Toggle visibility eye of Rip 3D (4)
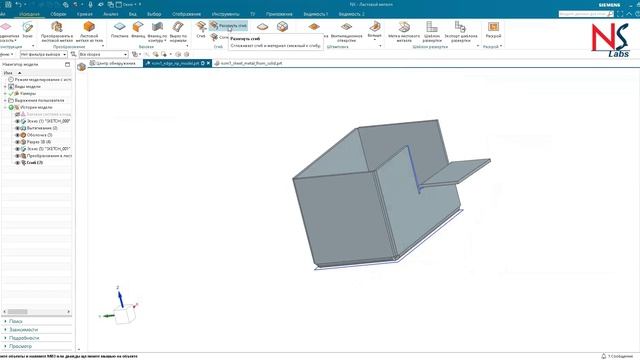This screenshot has height=360, width=640. pyautogui.click(x=17, y=142)
